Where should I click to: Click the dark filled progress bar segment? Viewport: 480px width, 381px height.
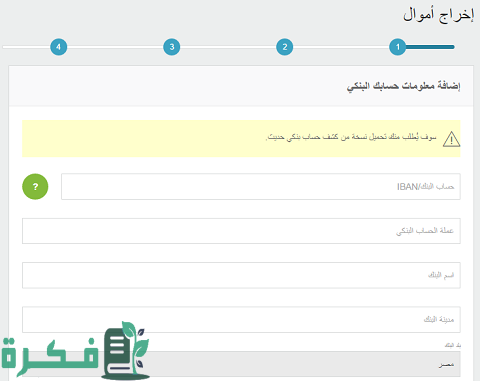click(430, 47)
